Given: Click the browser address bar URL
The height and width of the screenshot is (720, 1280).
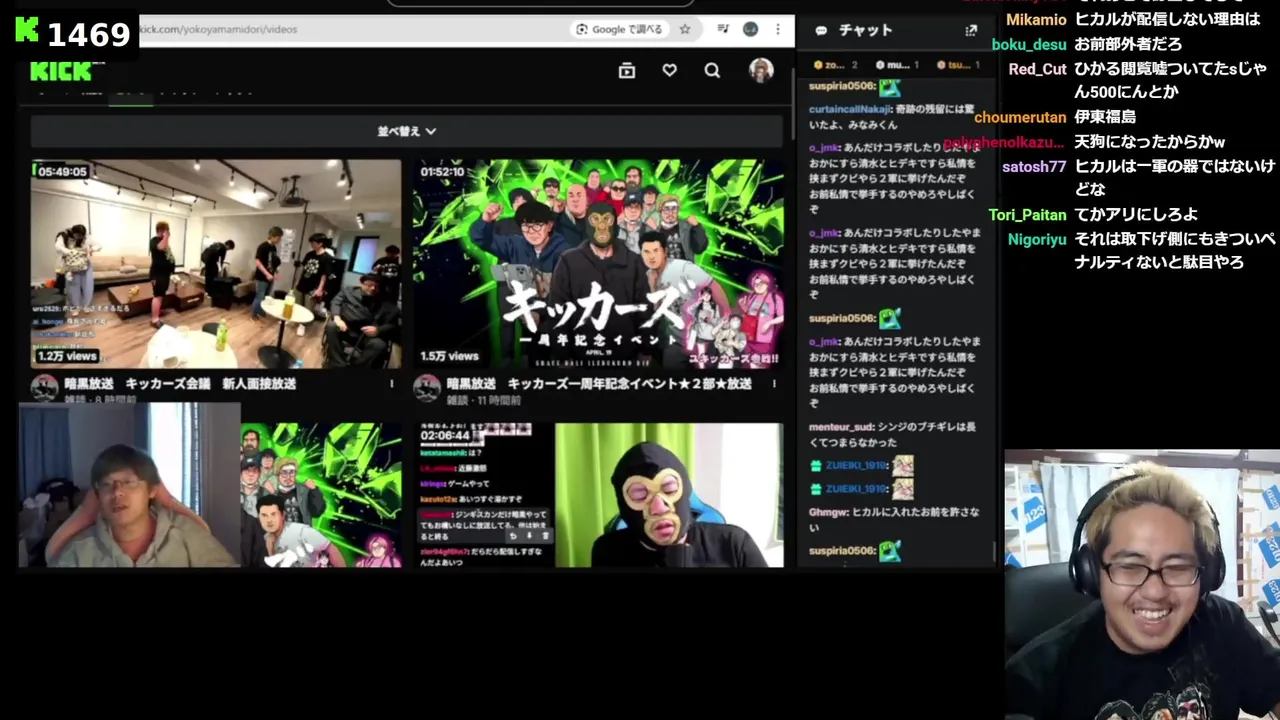Looking at the screenshot, I should 218,29.
